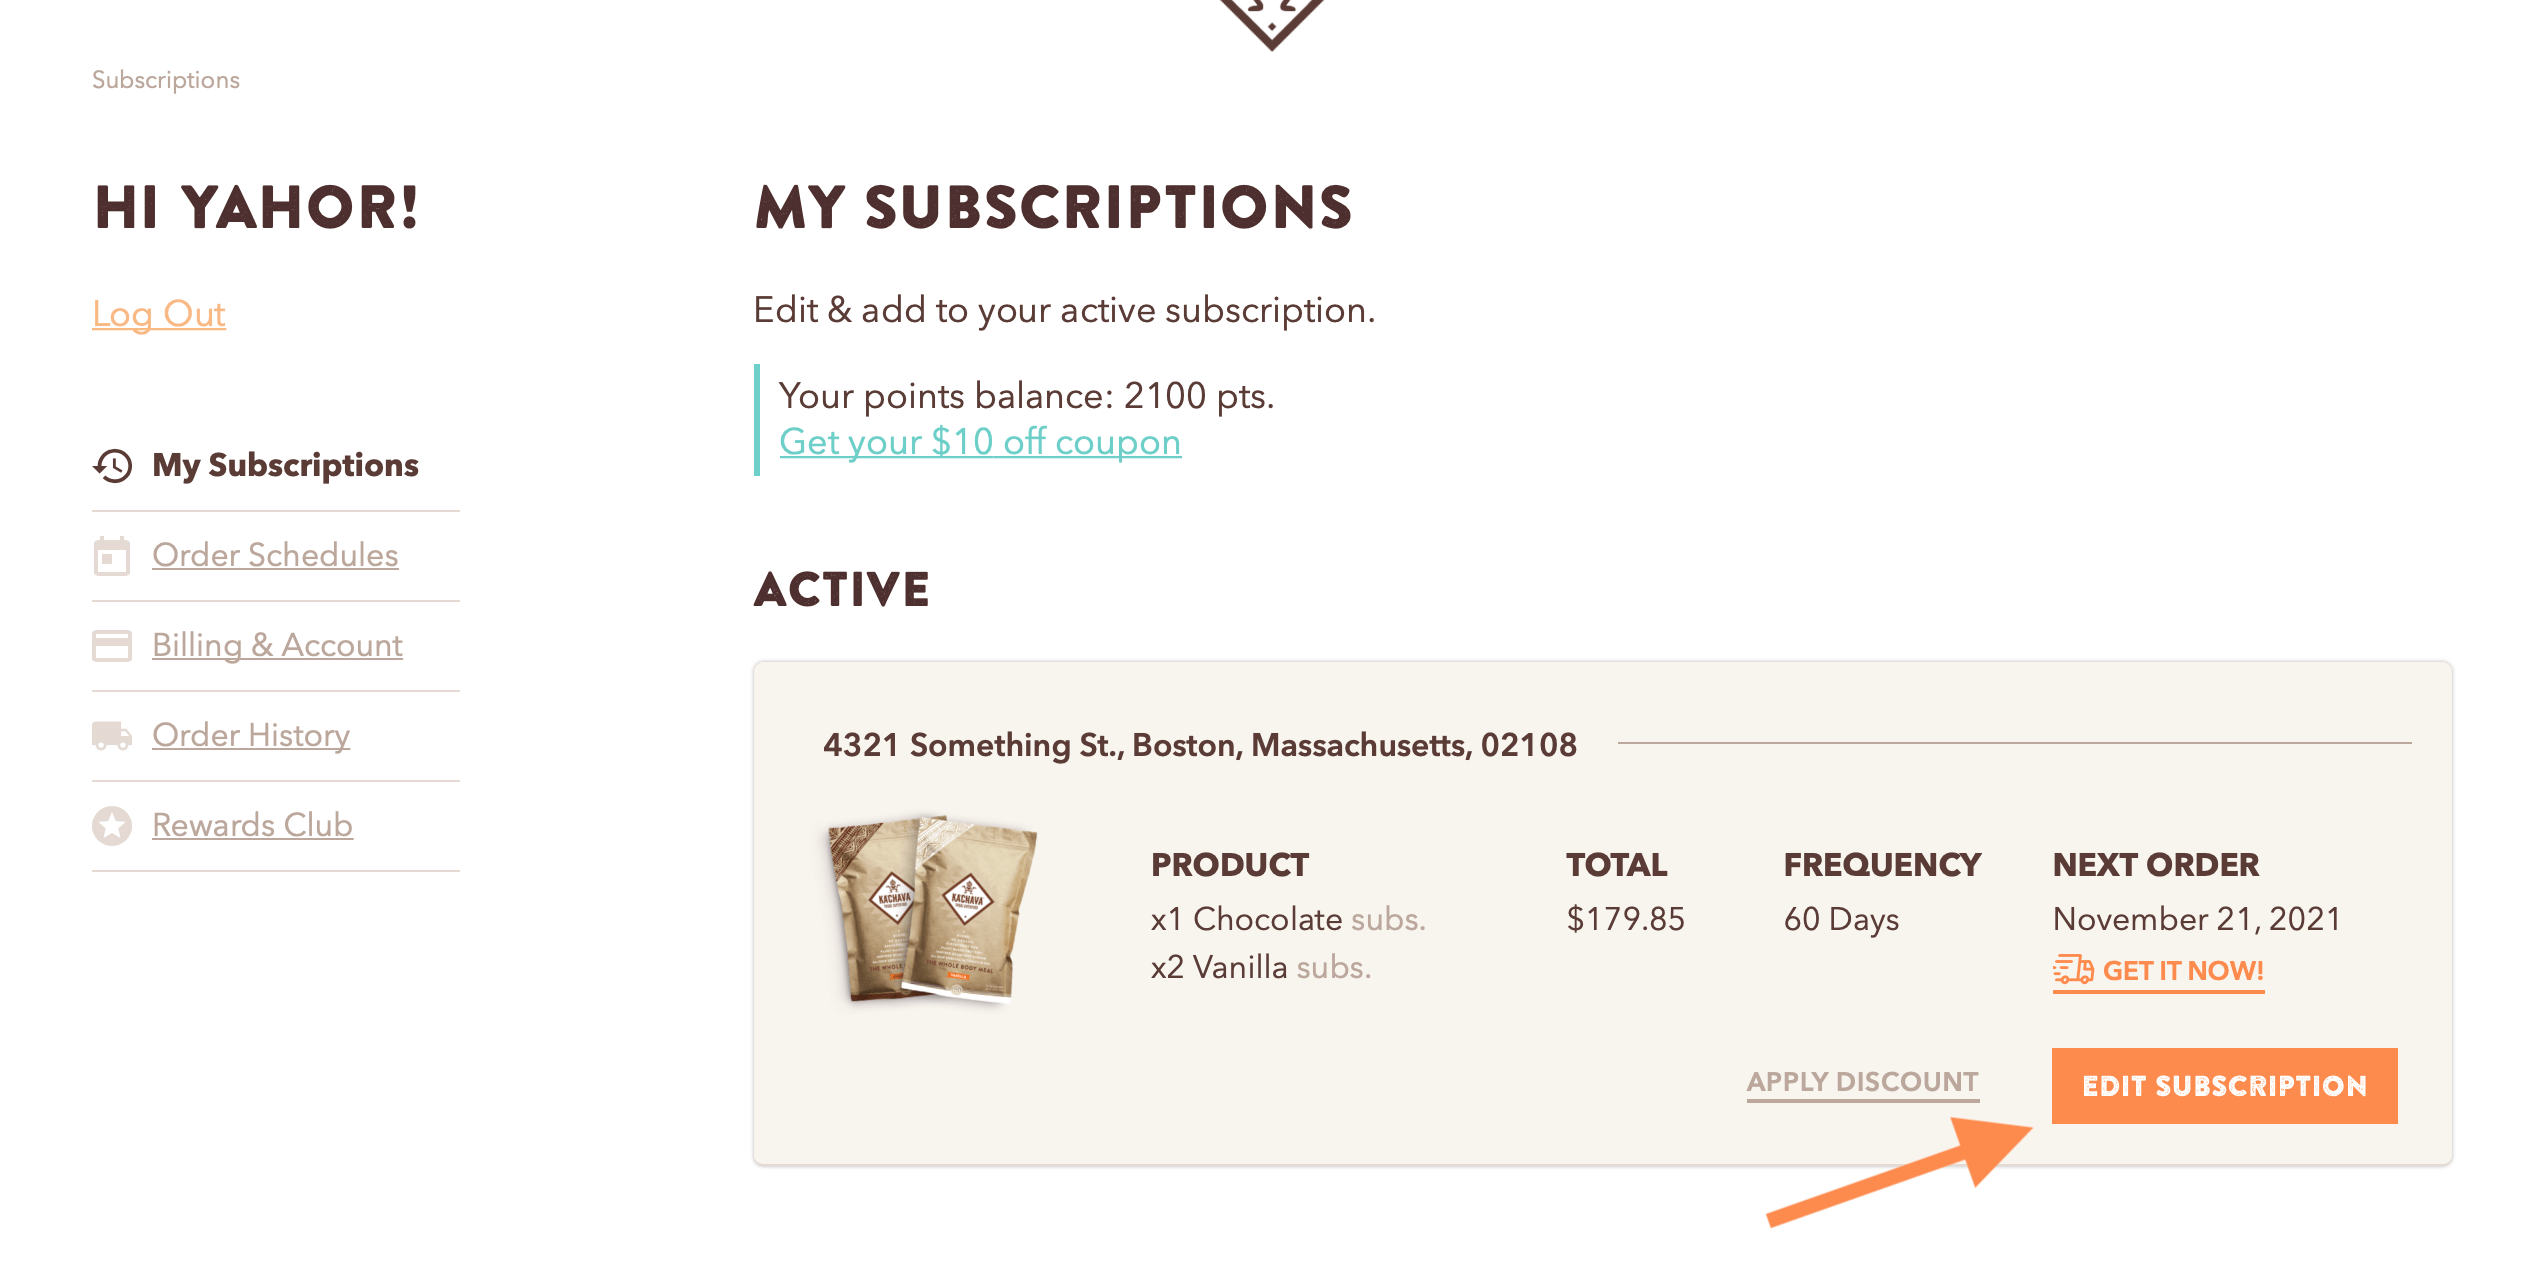Open Order History

pyautogui.click(x=250, y=736)
